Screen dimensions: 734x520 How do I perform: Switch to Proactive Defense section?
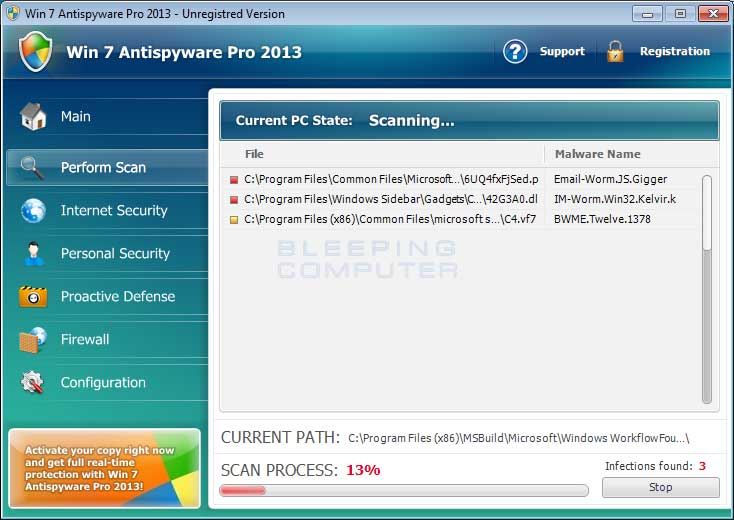pyautogui.click(x=107, y=297)
